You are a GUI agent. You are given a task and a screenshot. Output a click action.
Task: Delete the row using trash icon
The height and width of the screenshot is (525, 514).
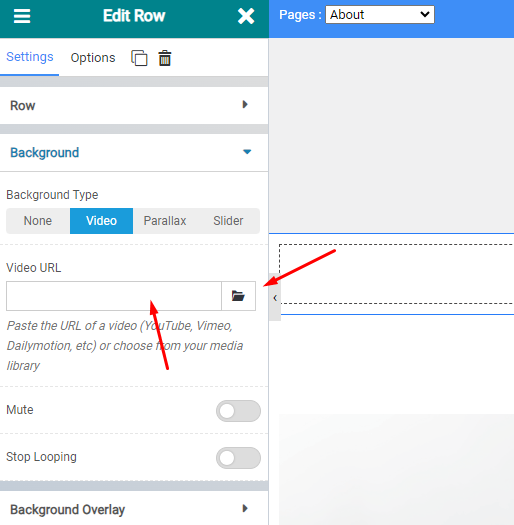(165, 58)
